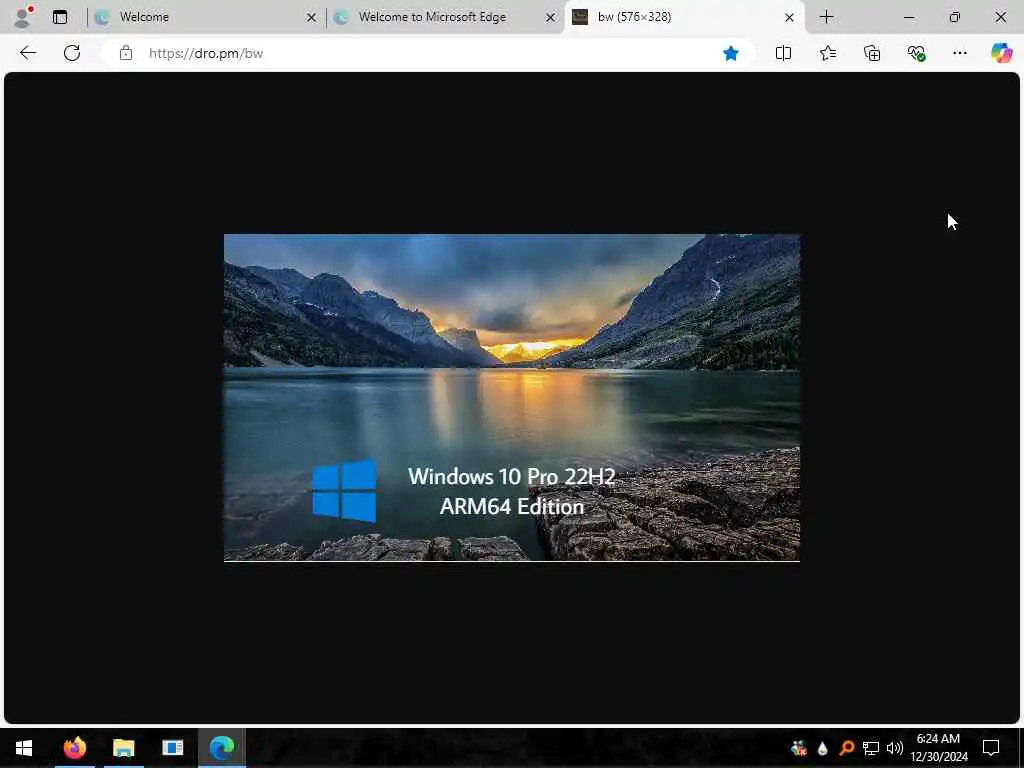Click the Windows 10 lake image
The height and width of the screenshot is (768, 1024).
pos(512,397)
